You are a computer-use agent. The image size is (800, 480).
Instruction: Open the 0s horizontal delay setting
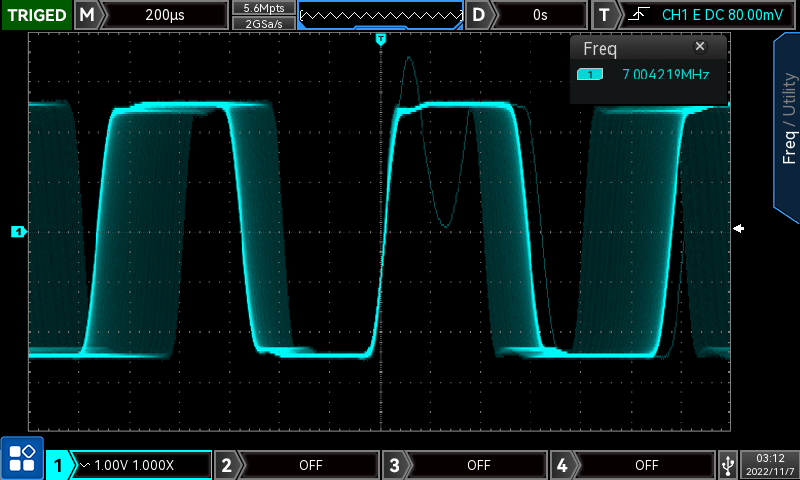tap(540, 15)
